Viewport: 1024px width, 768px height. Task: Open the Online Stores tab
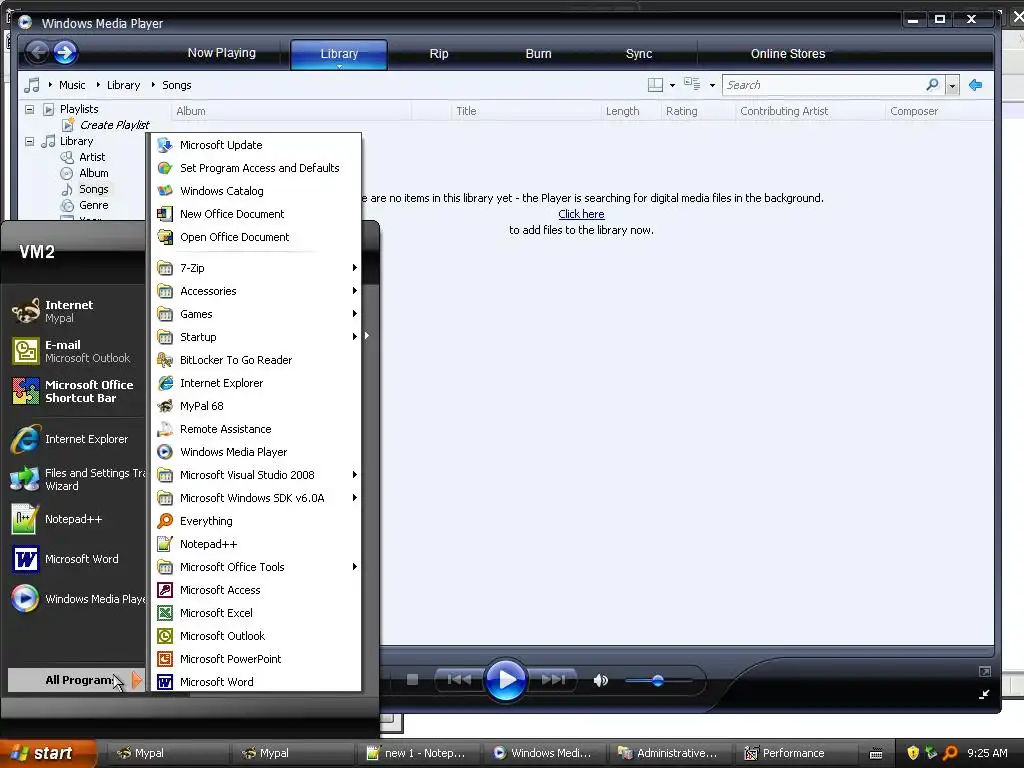pyautogui.click(x=788, y=54)
